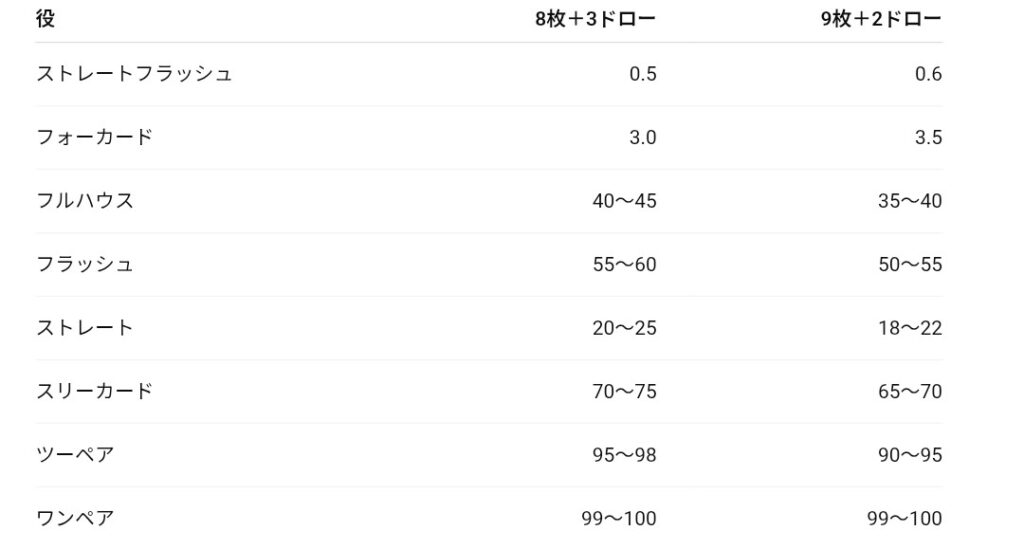
Task: Click the 9枚+2ドロー column header
Action: tap(881, 20)
